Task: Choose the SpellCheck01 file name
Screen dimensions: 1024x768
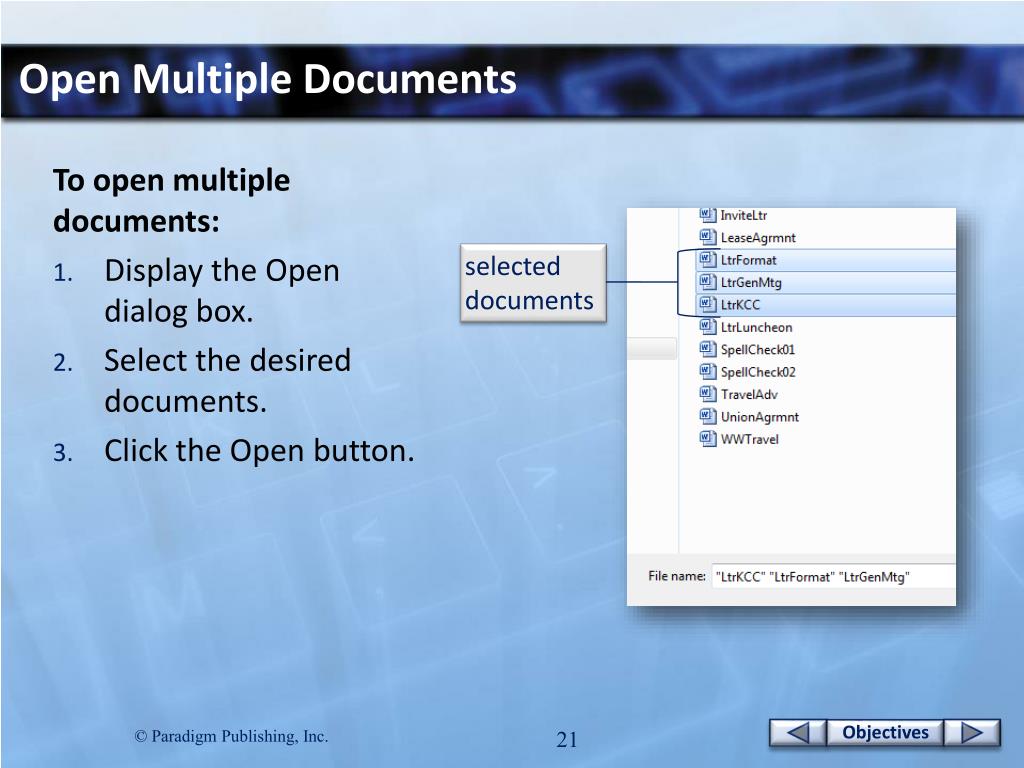Action: point(758,350)
